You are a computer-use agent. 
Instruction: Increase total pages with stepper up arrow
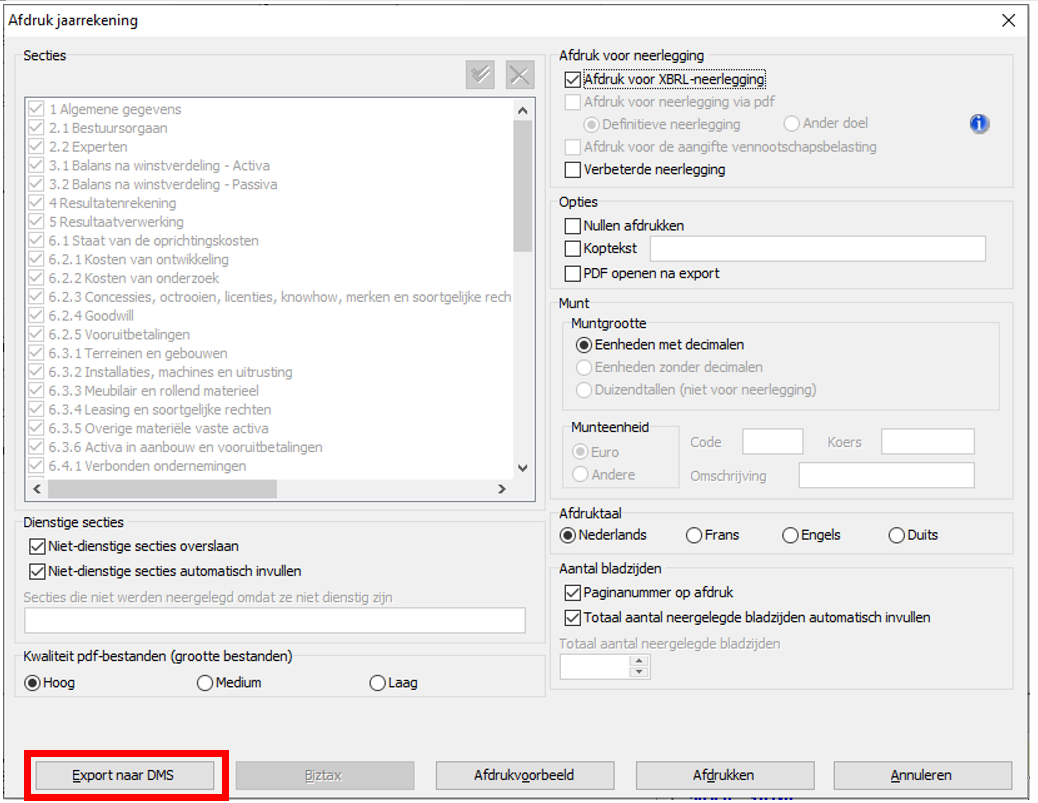coord(639,660)
